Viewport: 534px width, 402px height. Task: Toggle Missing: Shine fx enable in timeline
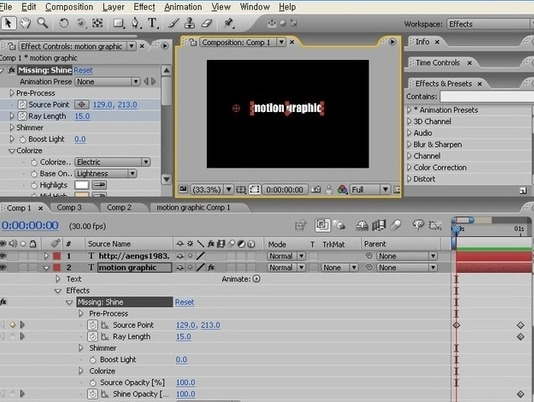tap(3, 302)
